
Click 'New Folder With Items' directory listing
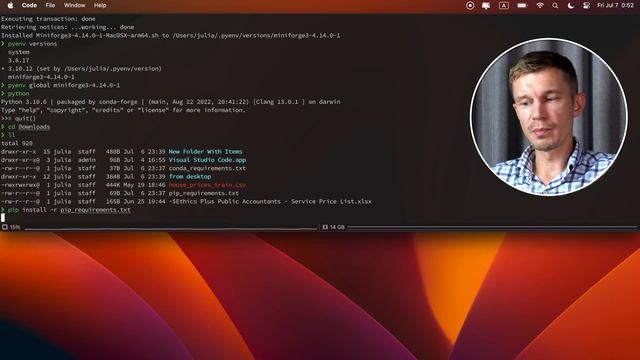(x=205, y=152)
